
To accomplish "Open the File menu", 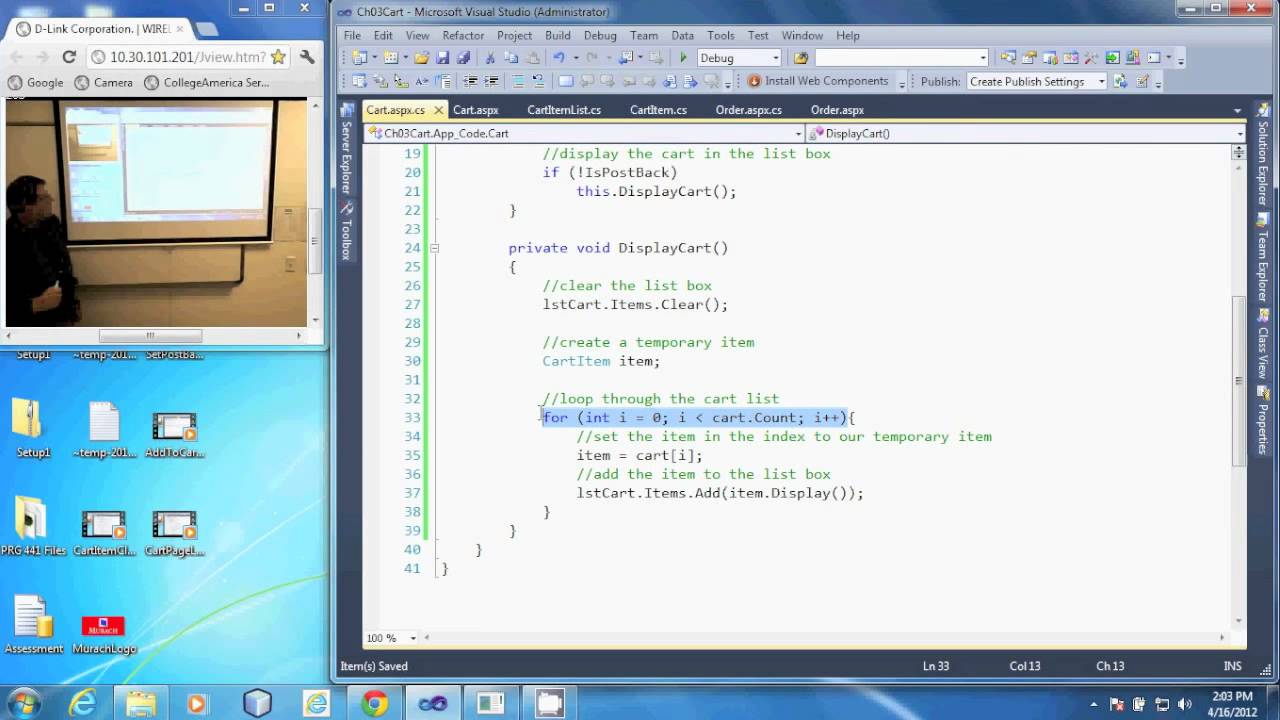I will 352,35.
